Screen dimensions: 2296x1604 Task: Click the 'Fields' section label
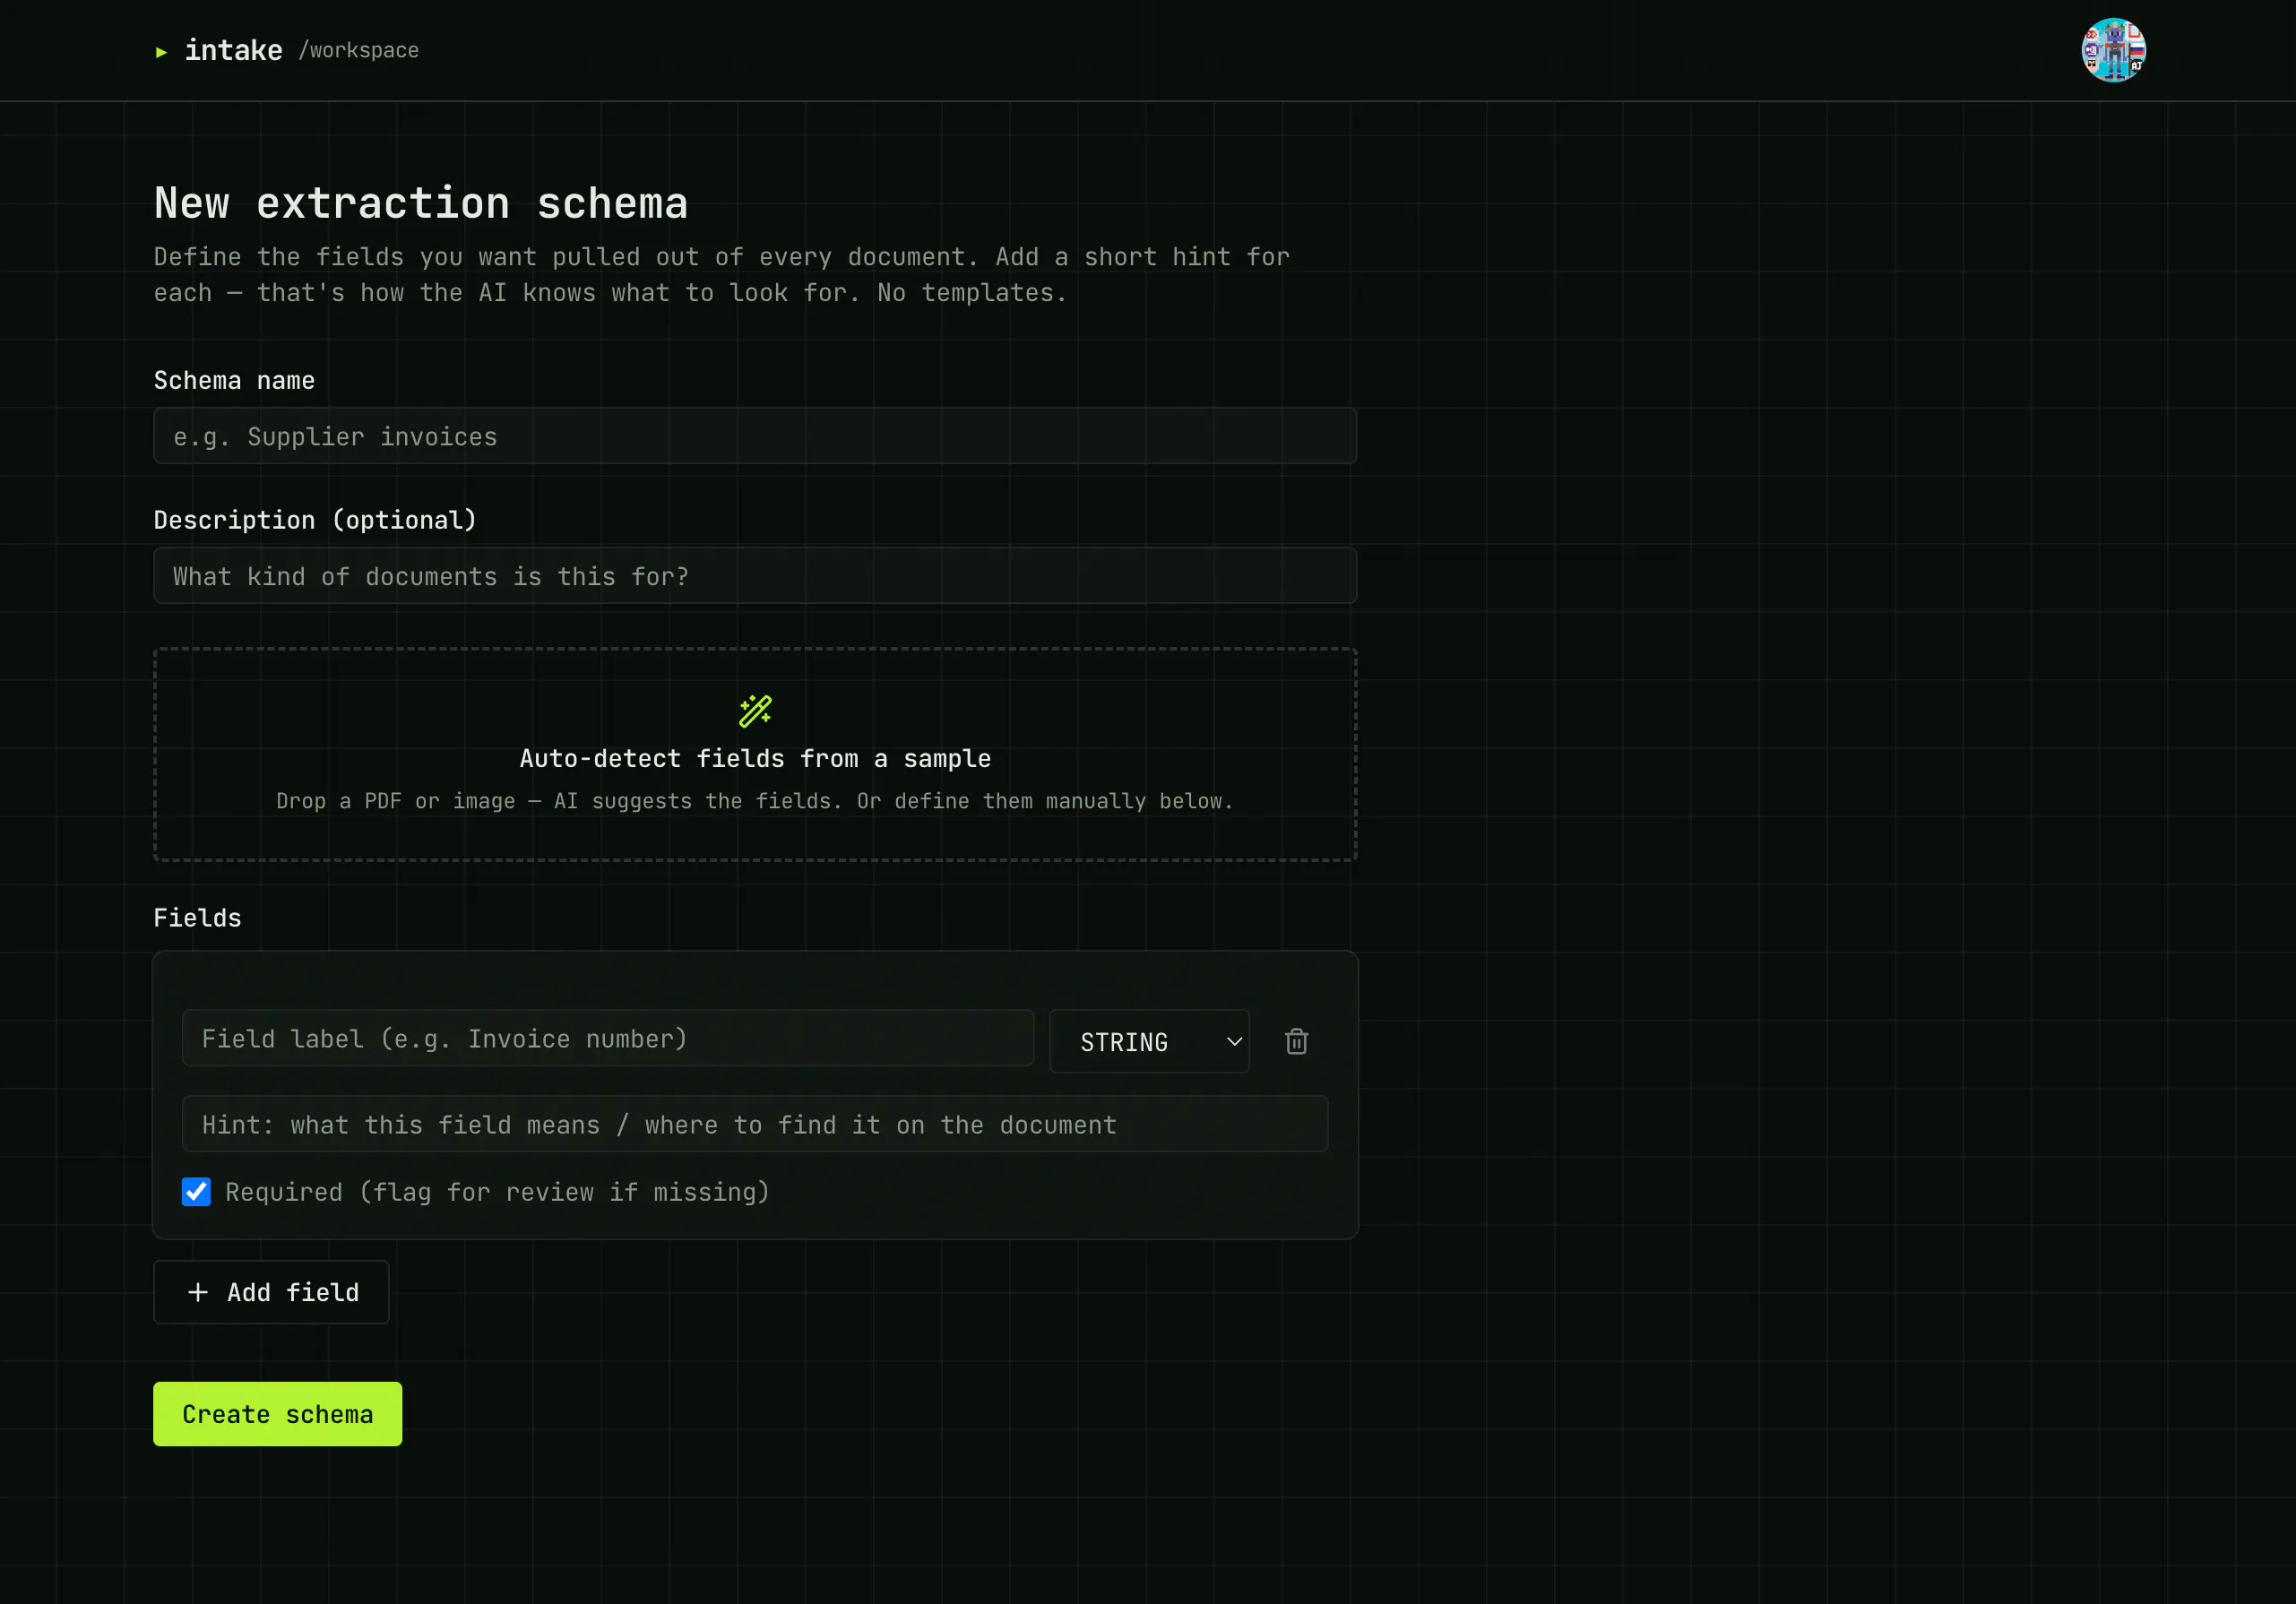click(197, 918)
